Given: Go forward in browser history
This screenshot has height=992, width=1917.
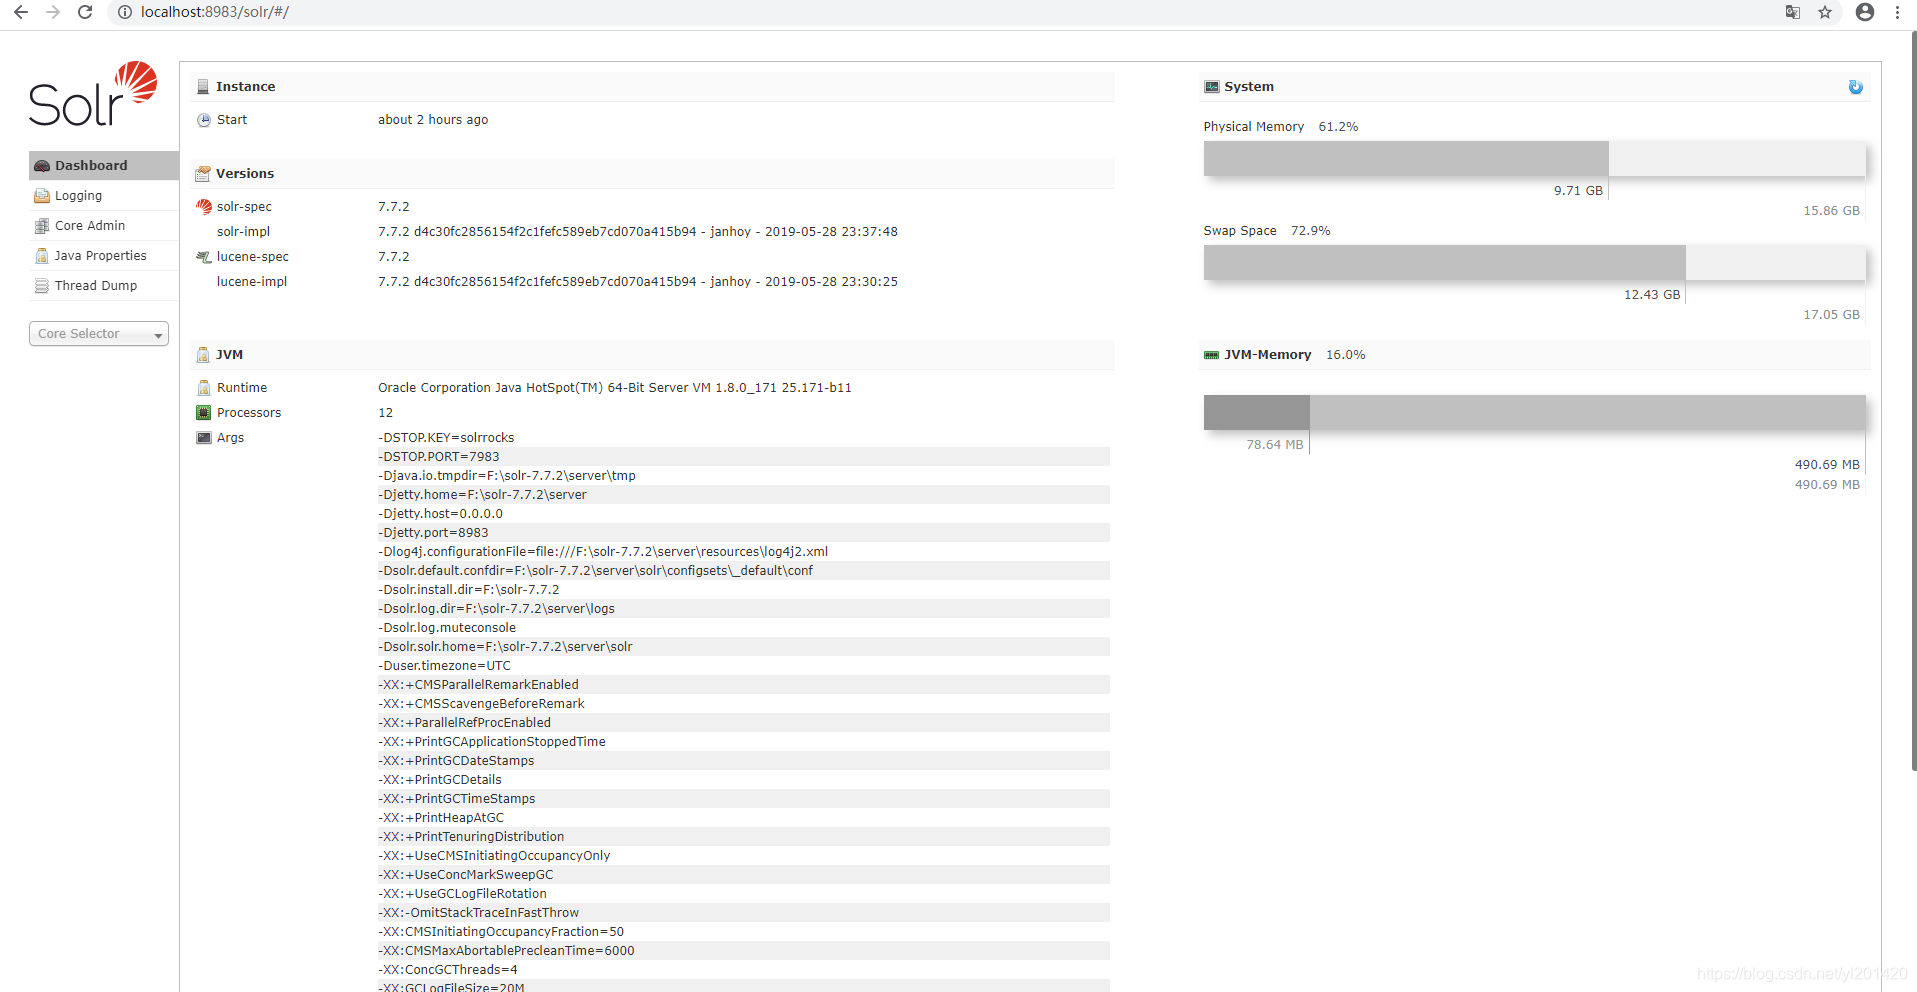Looking at the screenshot, I should click(x=53, y=12).
